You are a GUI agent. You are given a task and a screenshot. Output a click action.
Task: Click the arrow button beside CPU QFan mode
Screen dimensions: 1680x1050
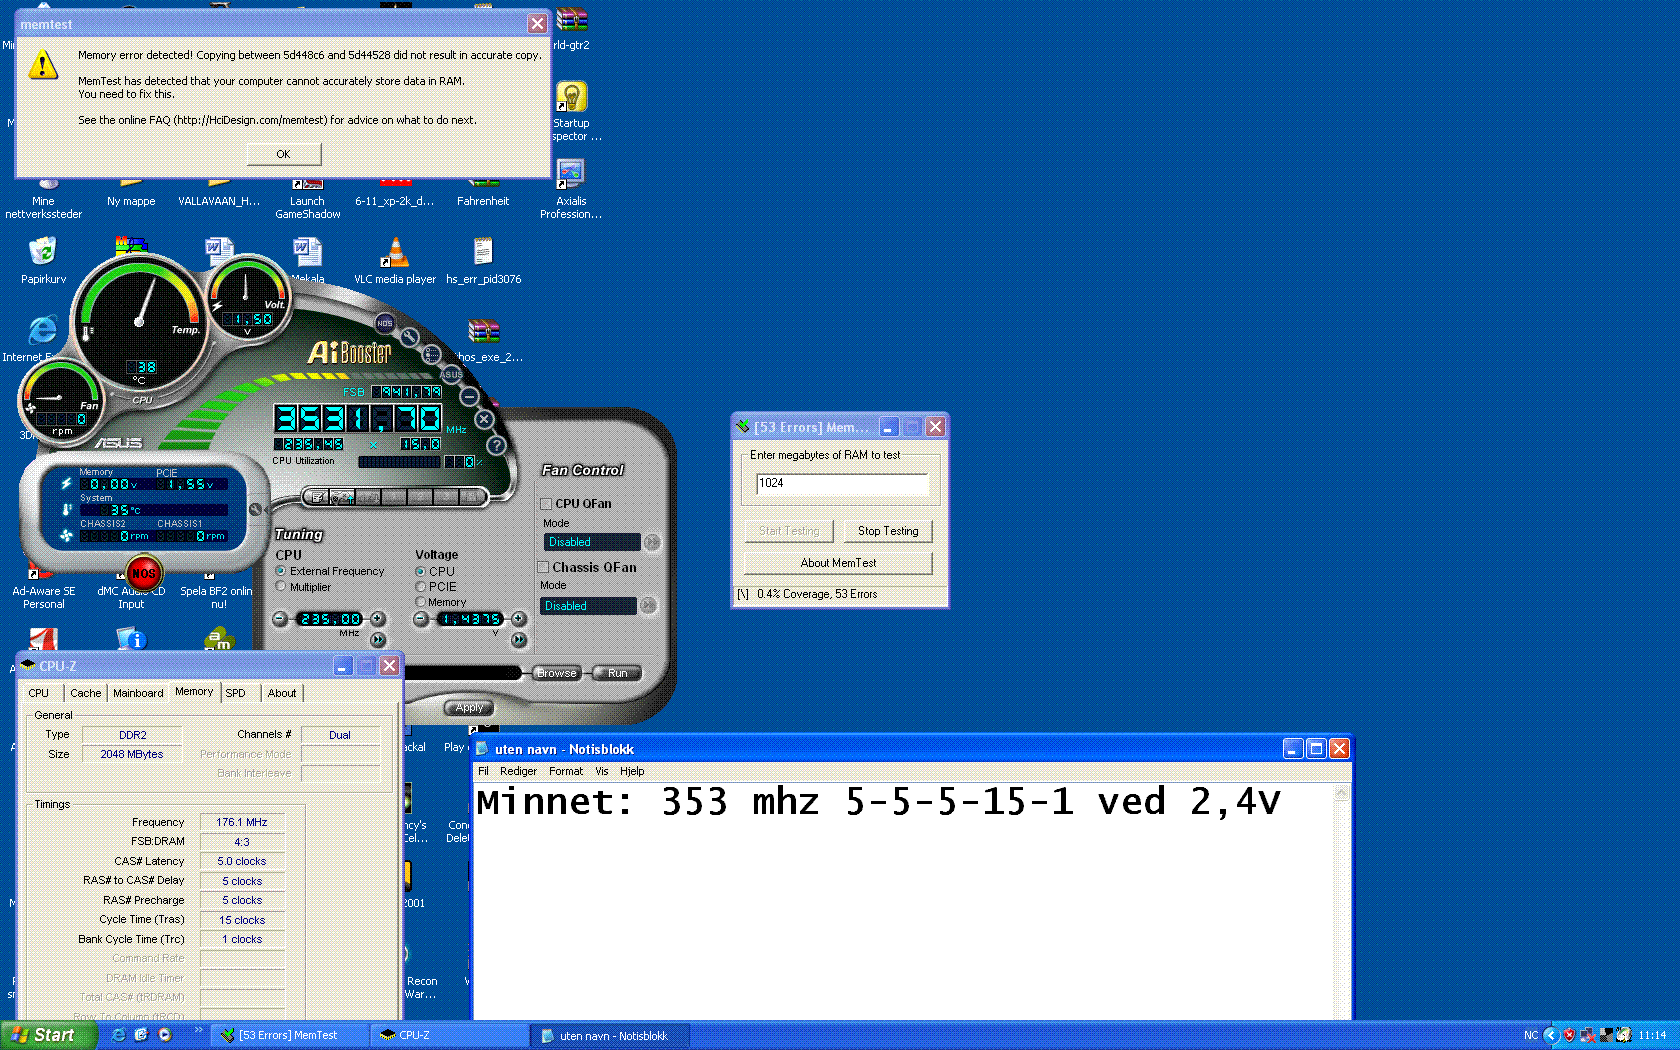(x=652, y=542)
